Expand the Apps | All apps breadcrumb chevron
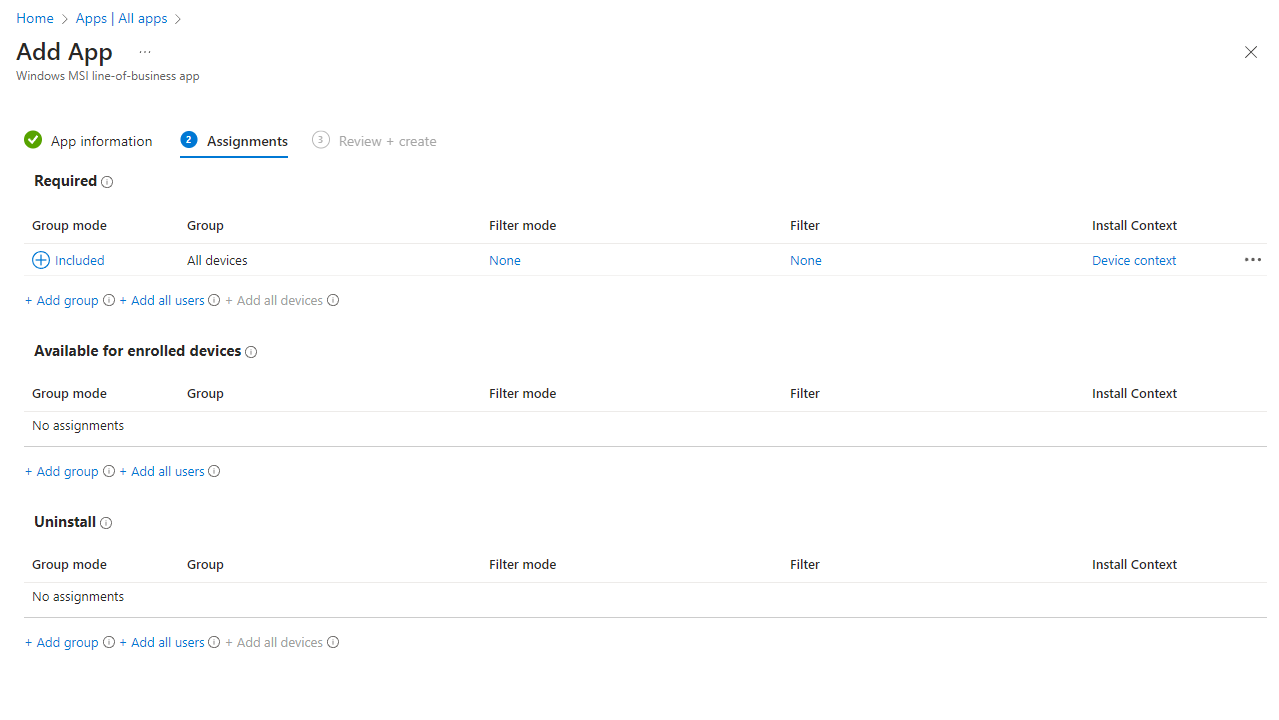Image resolution: width=1279 pixels, height=720 pixels. (178, 19)
